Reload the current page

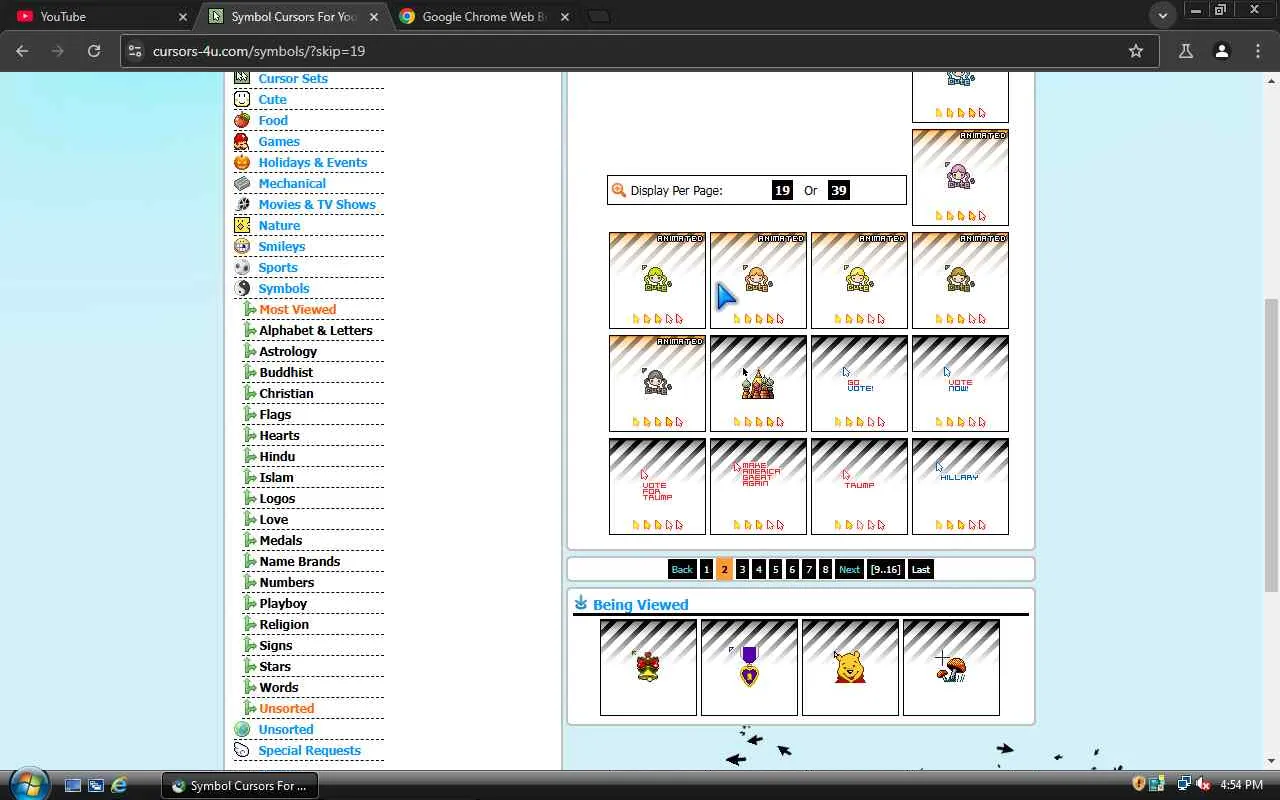tap(94, 51)
